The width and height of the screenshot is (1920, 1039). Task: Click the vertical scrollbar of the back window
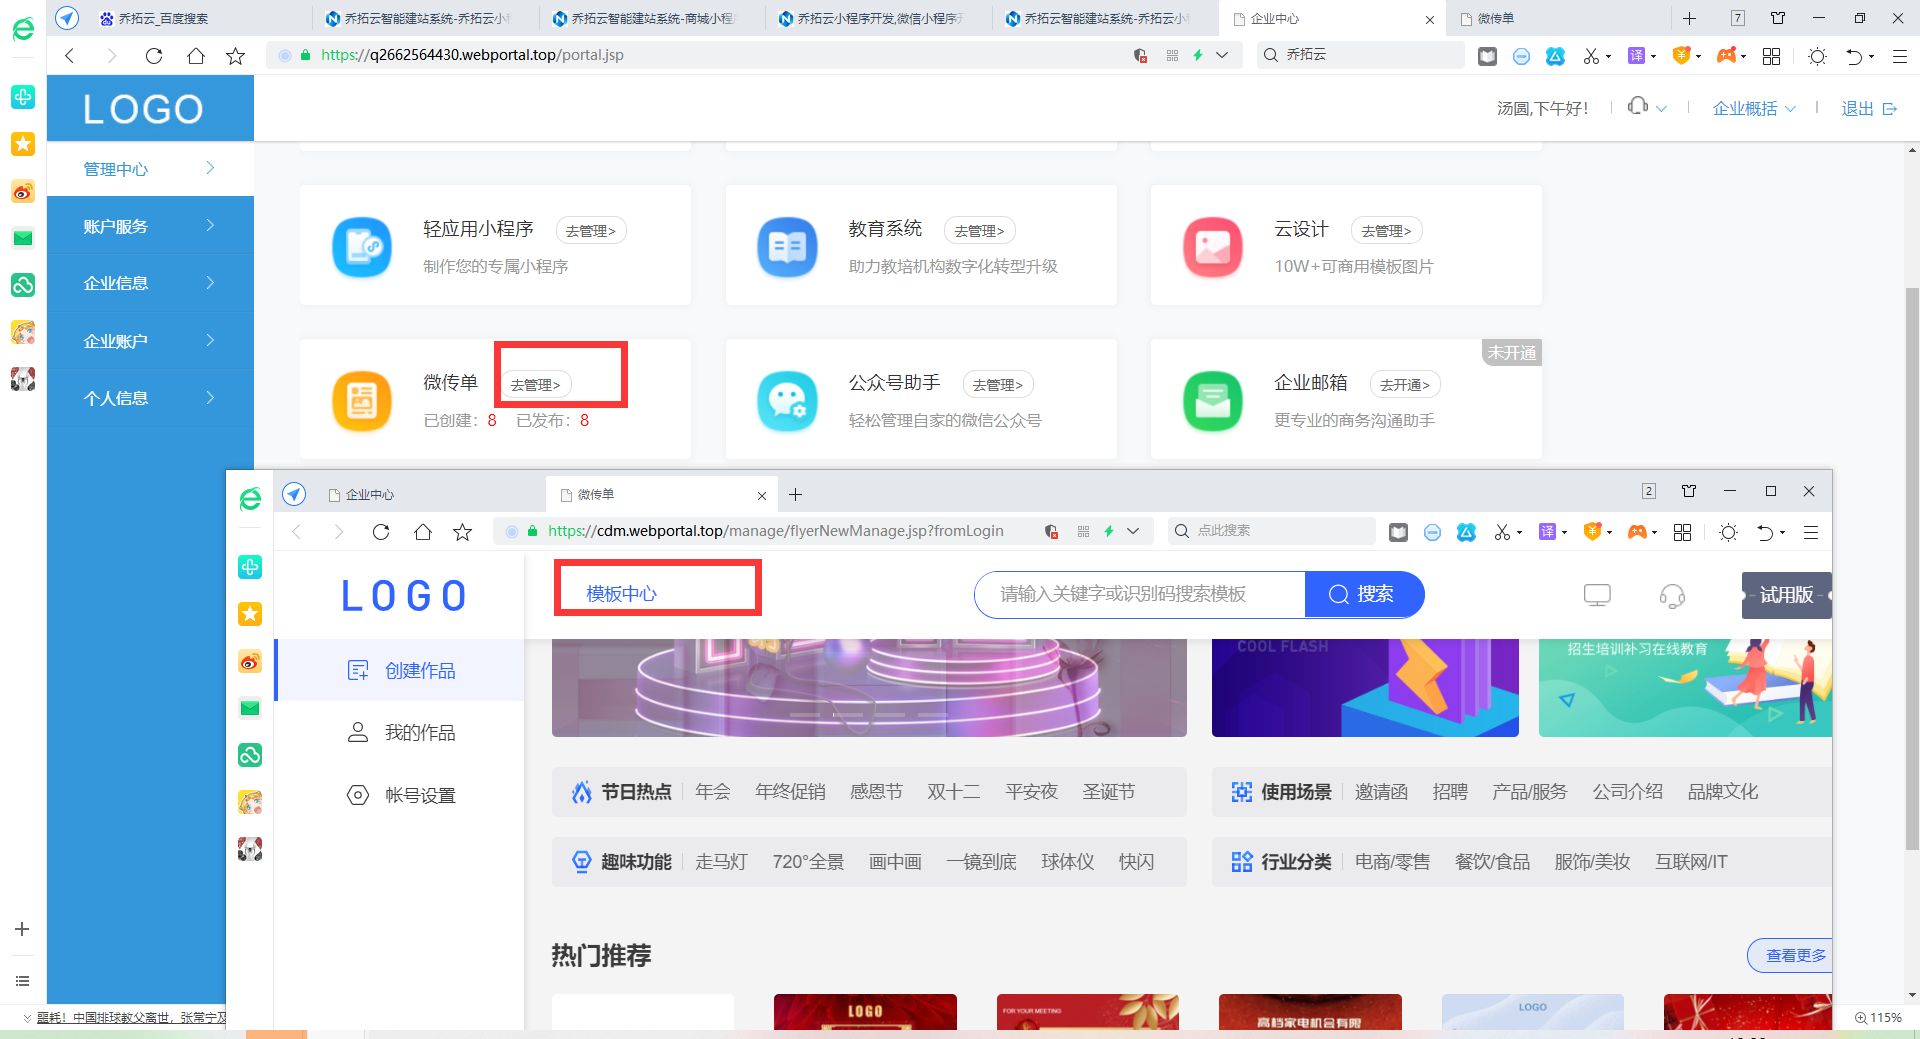[1912, 570]
